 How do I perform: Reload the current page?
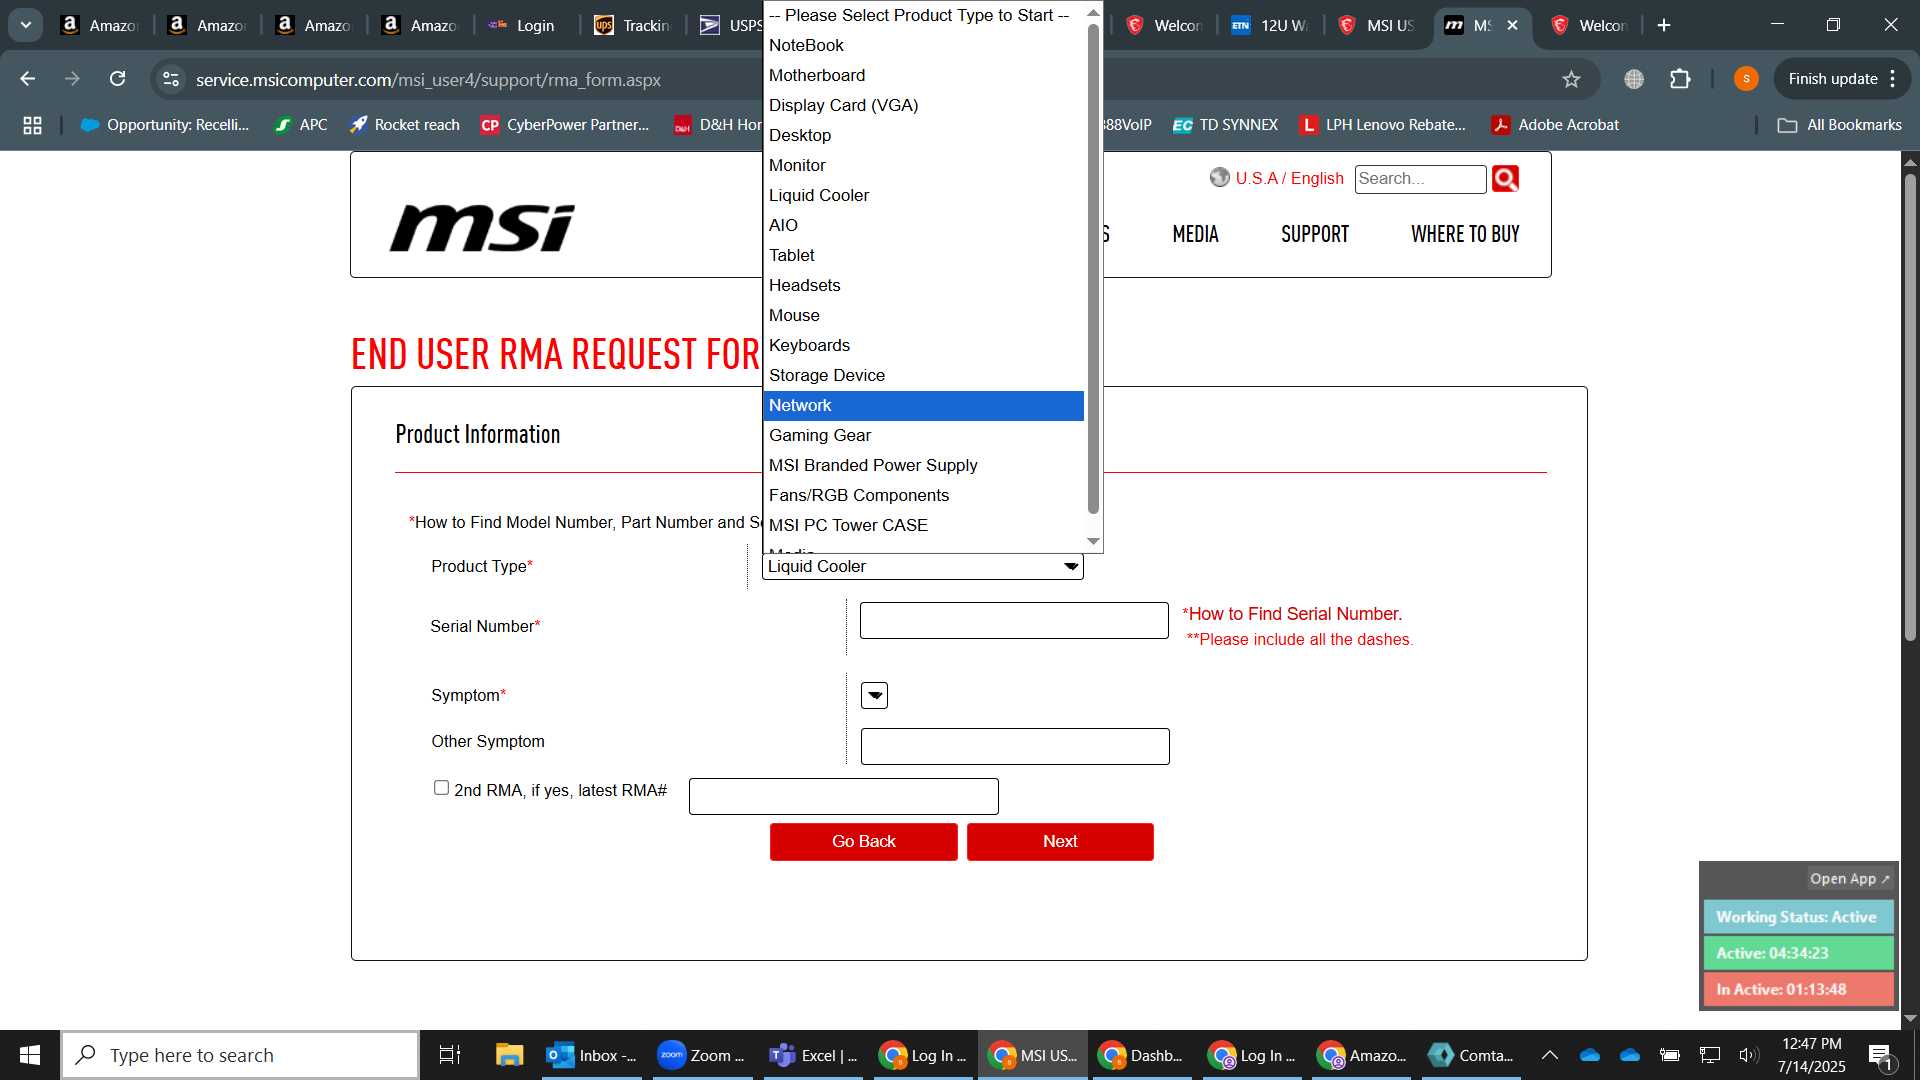(117, 79)
